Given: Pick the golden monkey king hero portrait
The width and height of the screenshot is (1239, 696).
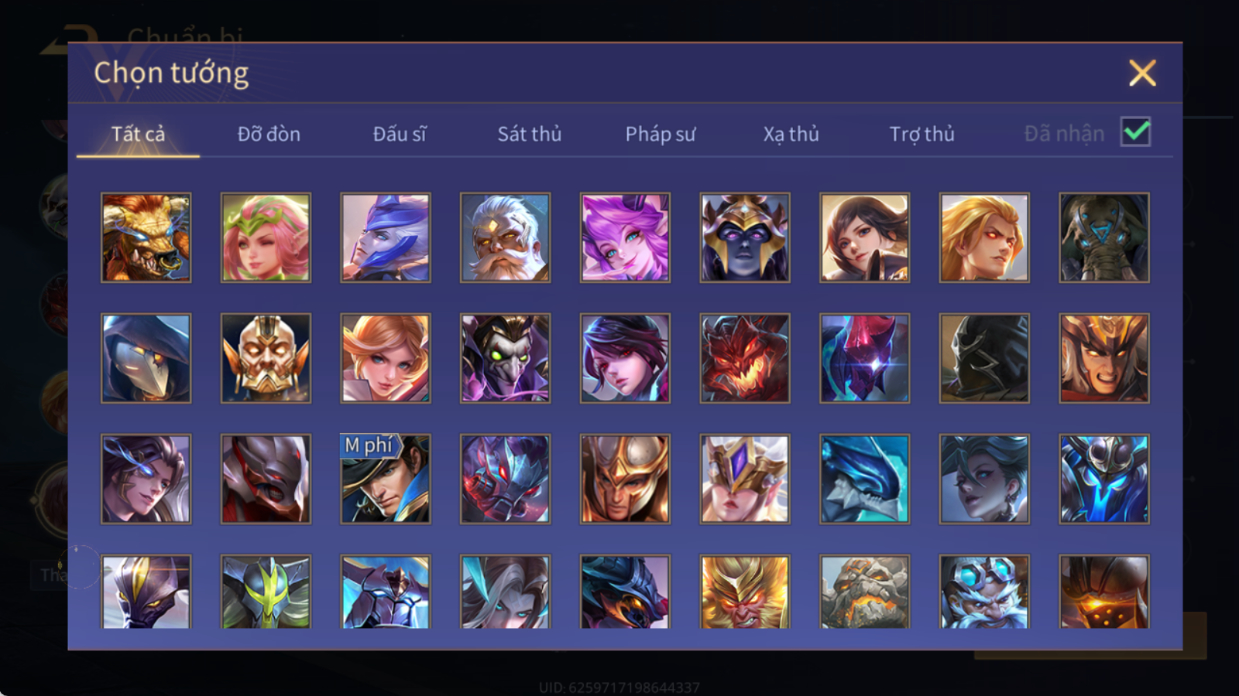Looking at the screenshot, I should coord(745,593).
